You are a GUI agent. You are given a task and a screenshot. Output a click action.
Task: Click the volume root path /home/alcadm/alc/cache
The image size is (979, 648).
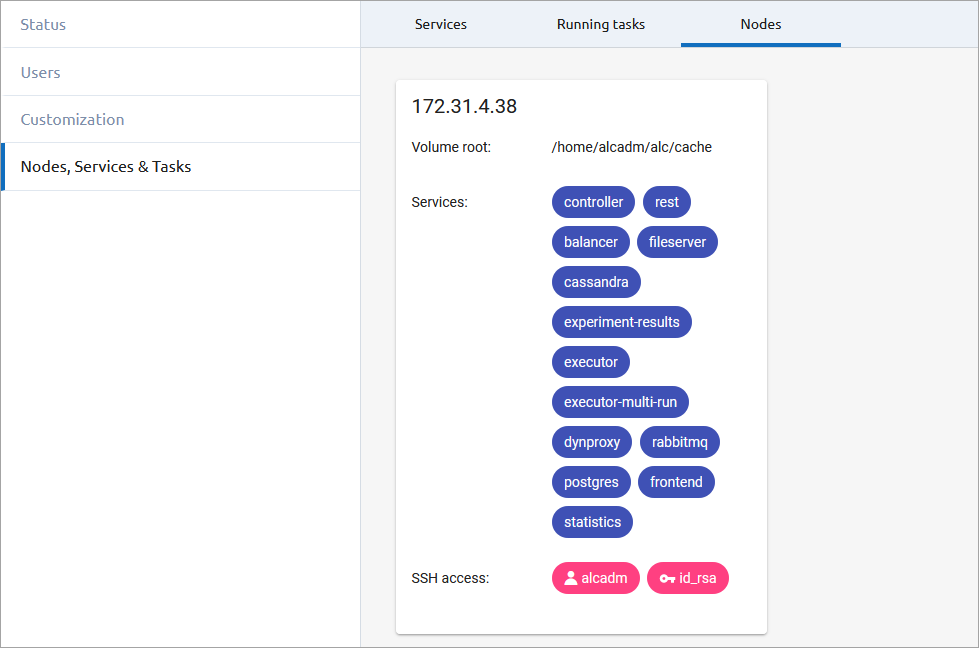click(632, 147)
